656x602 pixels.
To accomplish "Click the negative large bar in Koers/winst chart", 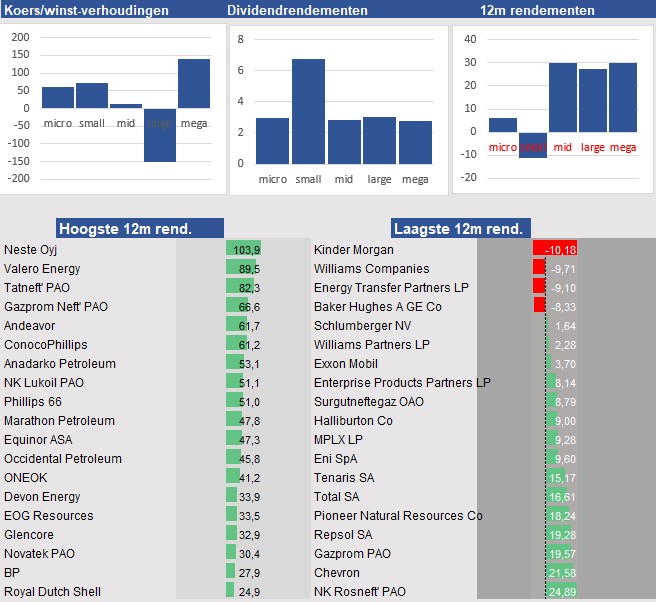I will pos(160,135).
